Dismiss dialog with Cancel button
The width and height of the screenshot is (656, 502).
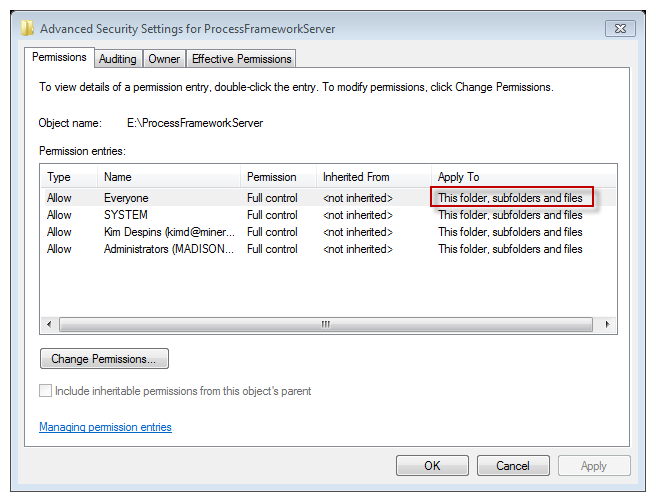[513, 466]
